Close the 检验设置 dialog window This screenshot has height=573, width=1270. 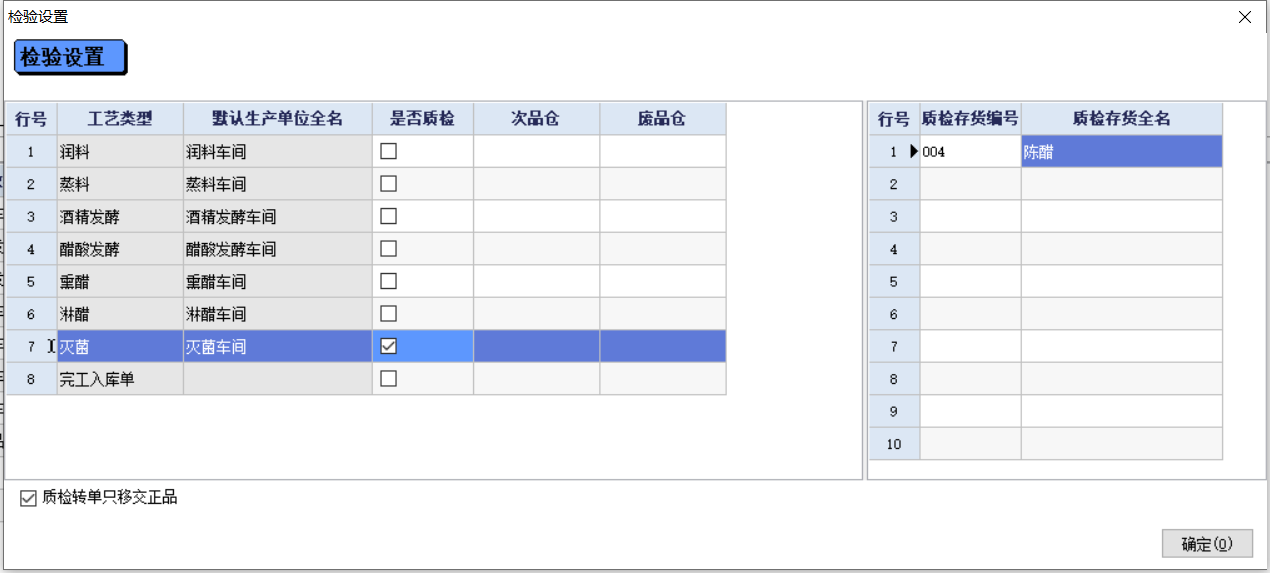click(1245, 17)
